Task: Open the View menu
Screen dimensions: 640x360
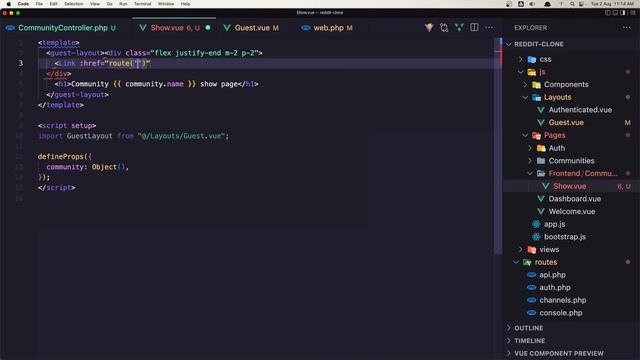Action: point(95,4)
